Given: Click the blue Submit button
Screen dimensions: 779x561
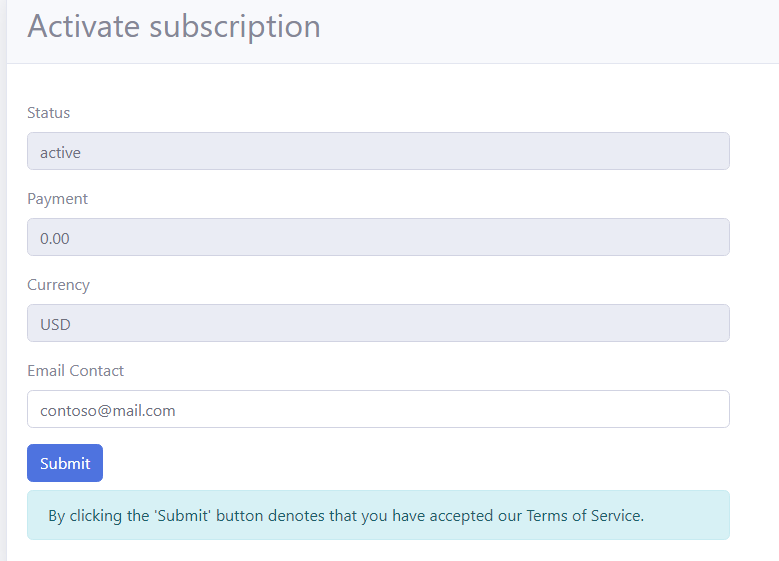Looking at the screenshot, I should tap(65, 463).
